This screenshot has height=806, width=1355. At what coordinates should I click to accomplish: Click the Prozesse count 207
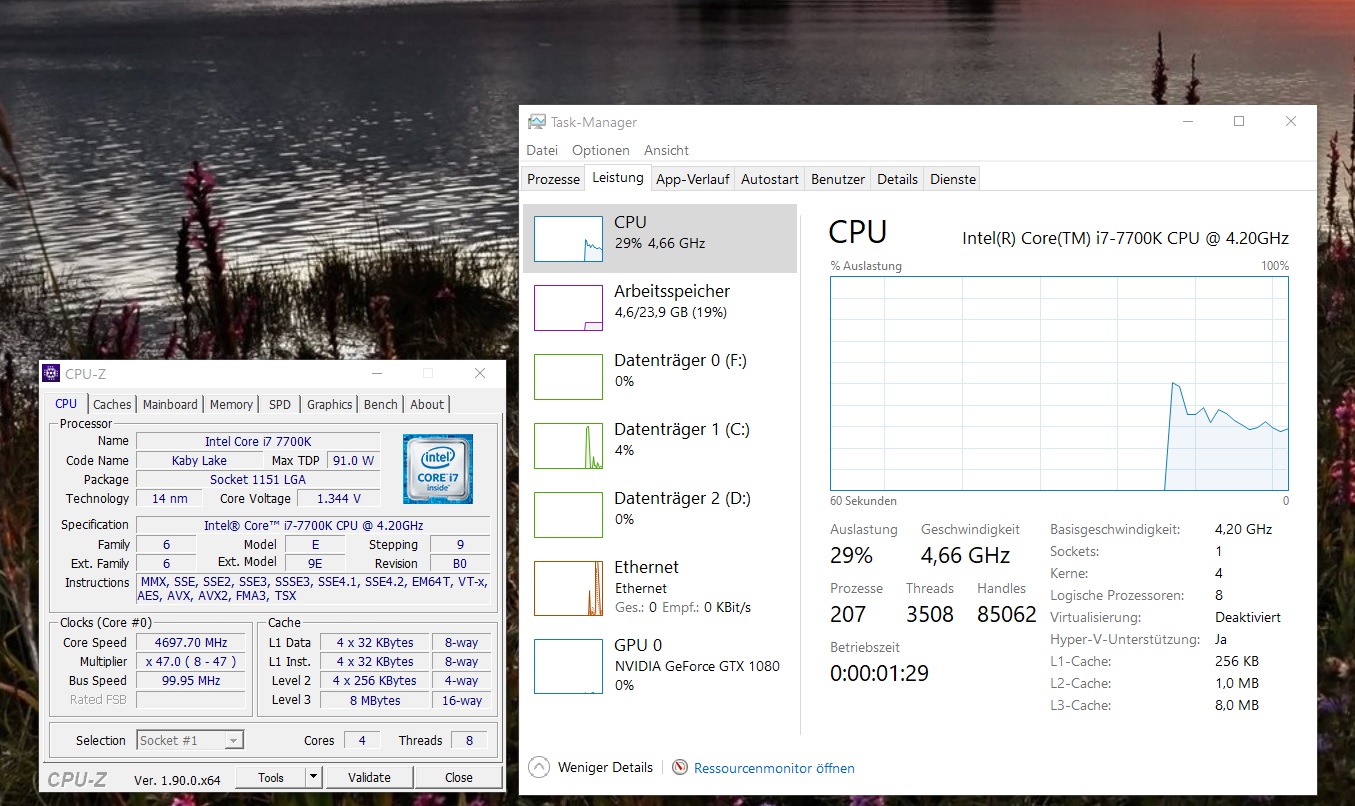[848, 614]
